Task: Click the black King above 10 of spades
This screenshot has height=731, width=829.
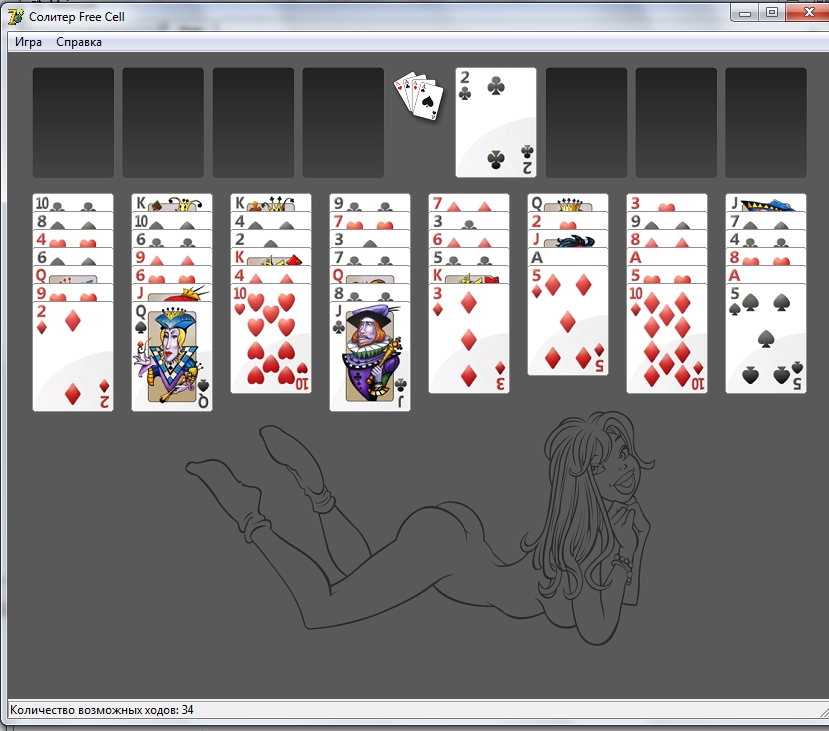Action: tap(172, 203)
